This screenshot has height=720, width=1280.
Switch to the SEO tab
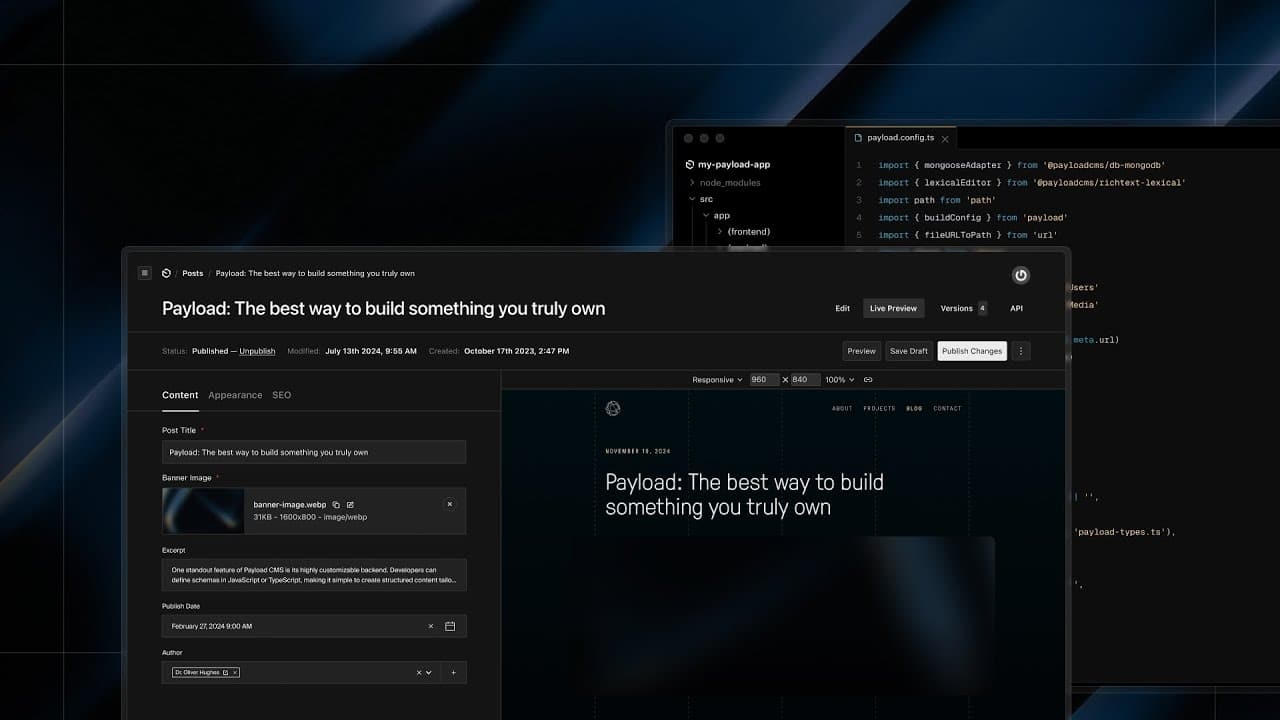click(281, 395)
